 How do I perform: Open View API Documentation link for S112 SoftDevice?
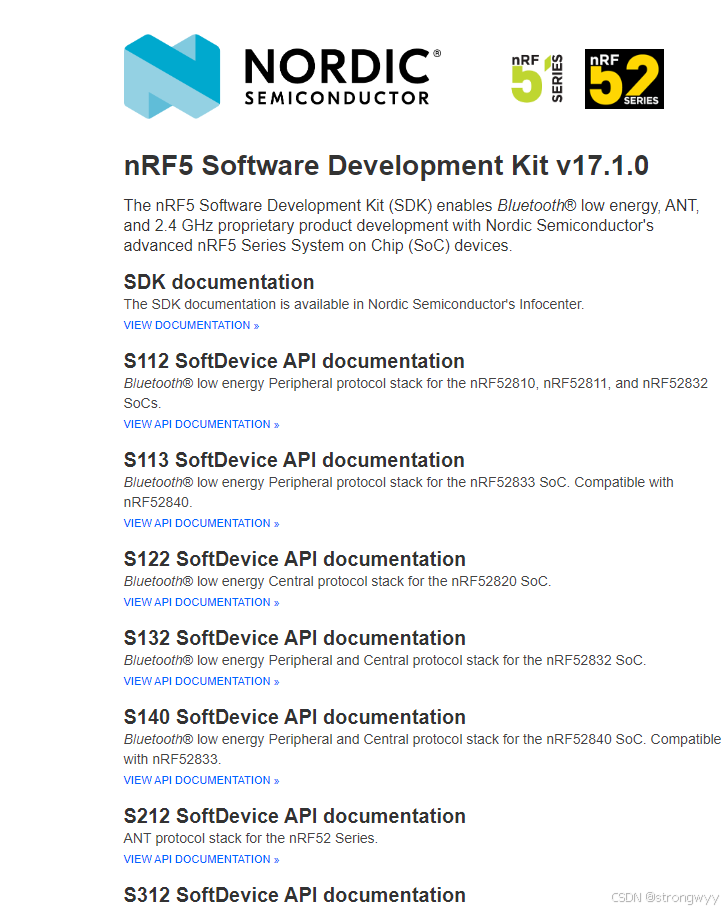click(x=201, y=425)
